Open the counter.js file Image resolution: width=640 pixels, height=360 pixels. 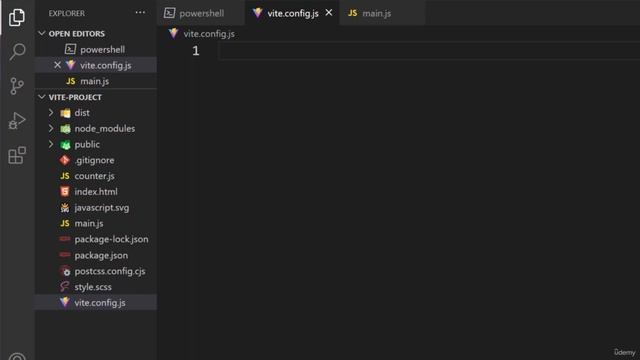pyautogui.click(x=96, y=176)
